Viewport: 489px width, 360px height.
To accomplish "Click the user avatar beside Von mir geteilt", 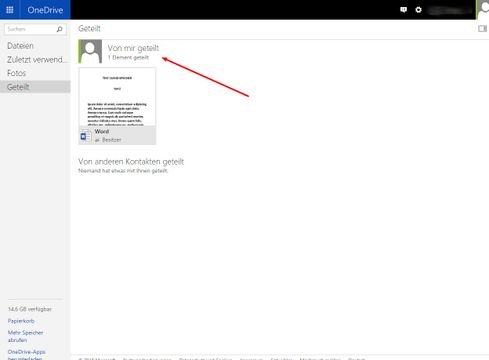I will [90, 51].
